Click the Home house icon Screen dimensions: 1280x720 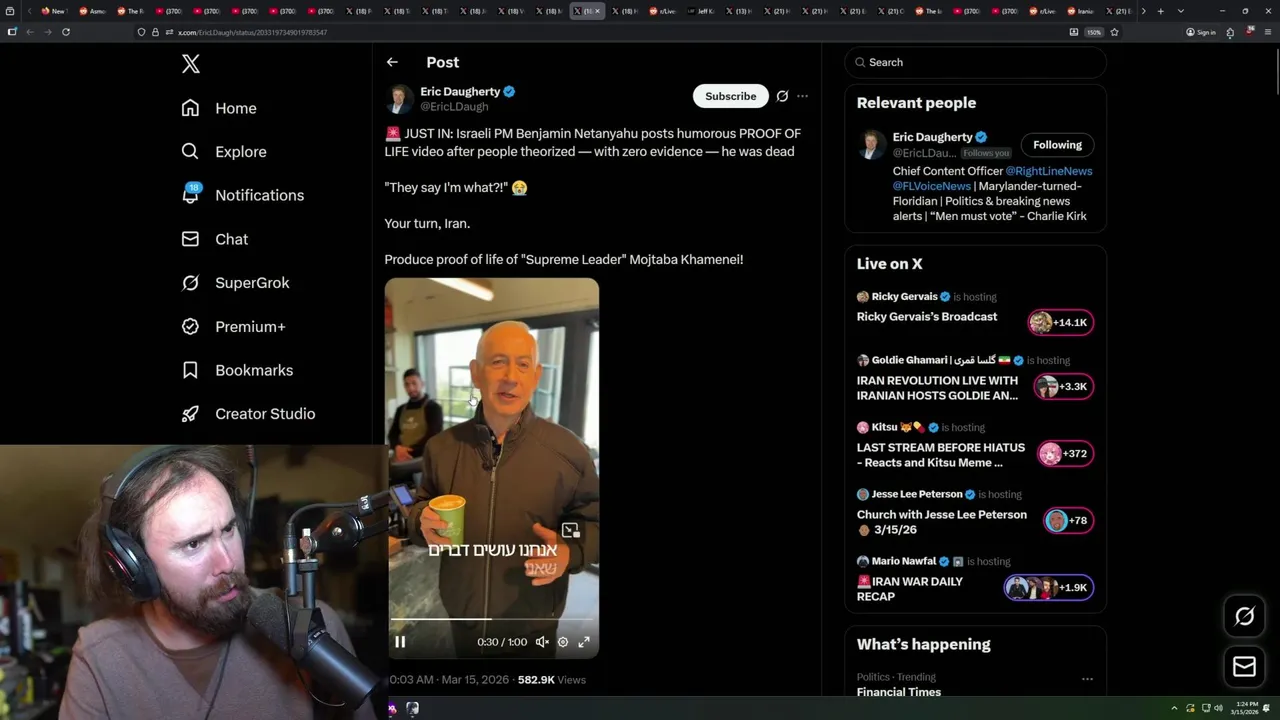[190, 108]
